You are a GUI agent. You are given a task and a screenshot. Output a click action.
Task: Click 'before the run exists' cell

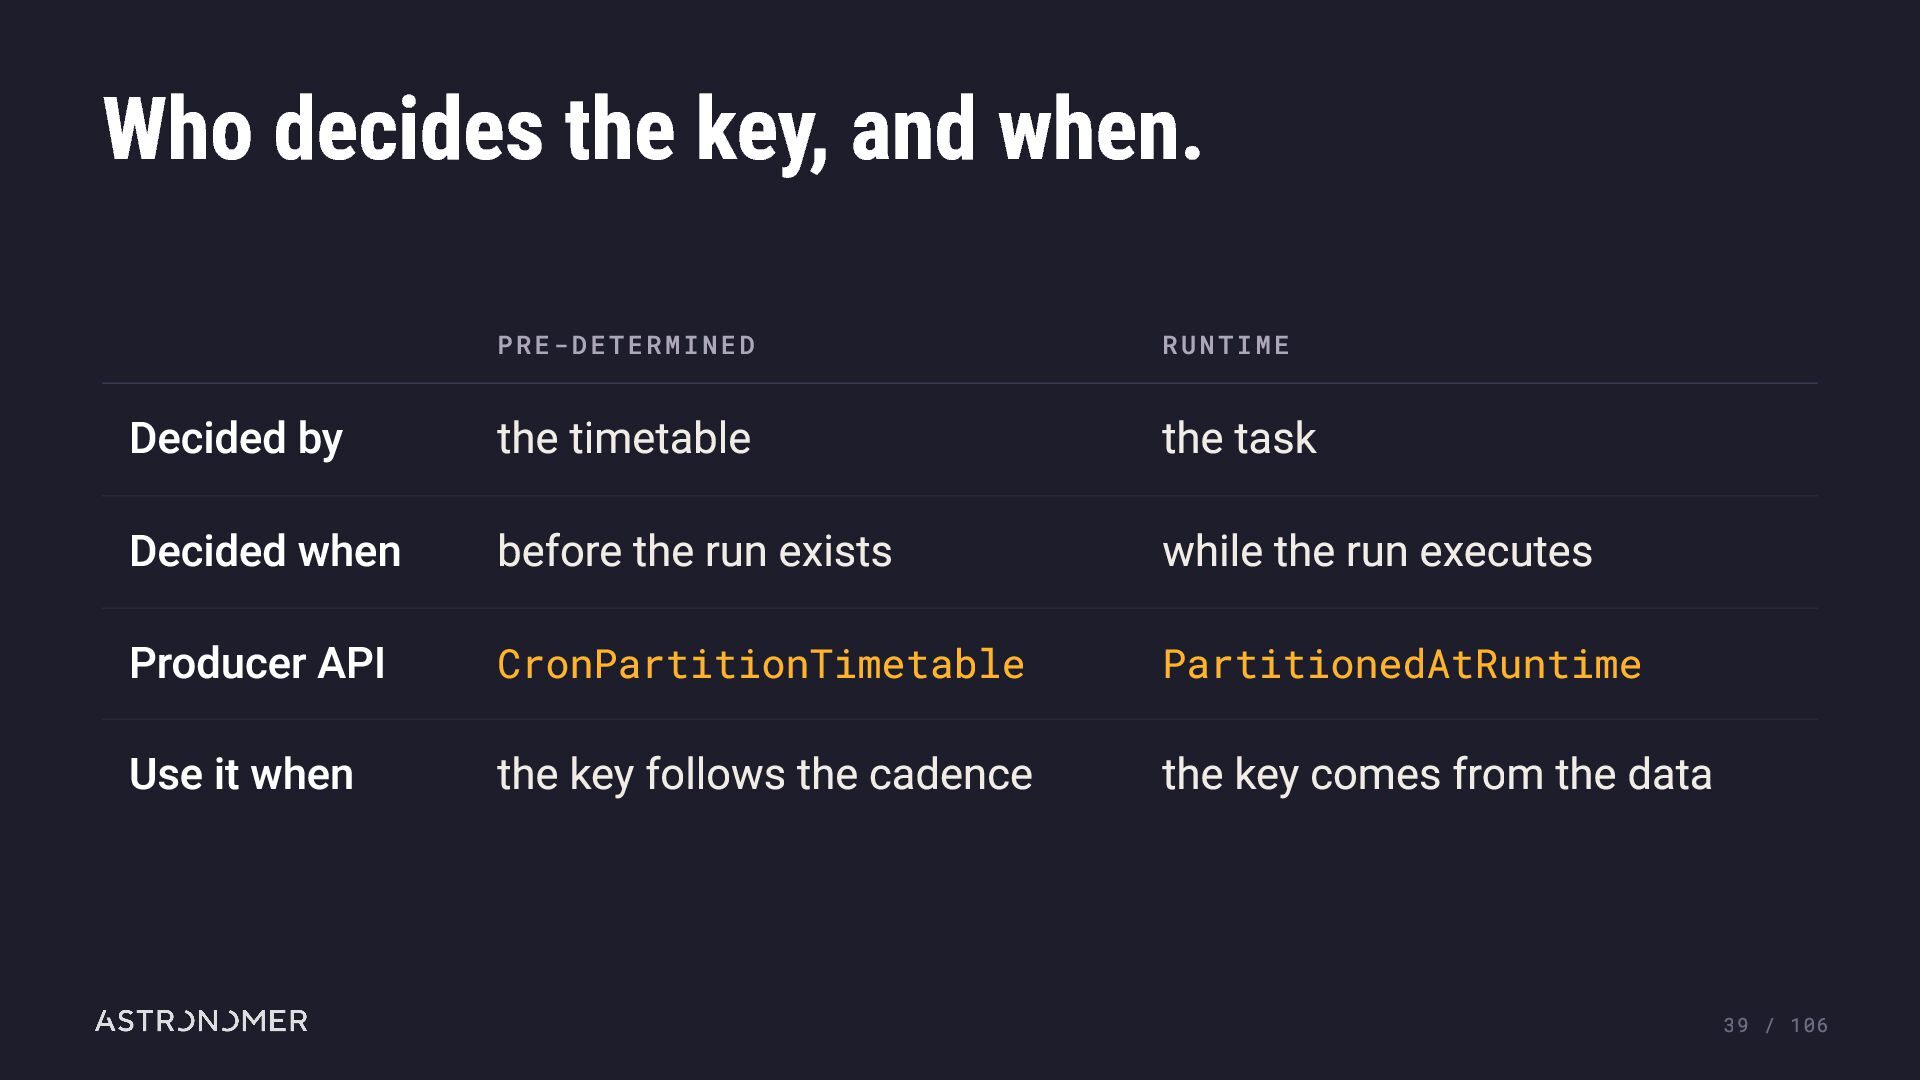tap(695, 551)
